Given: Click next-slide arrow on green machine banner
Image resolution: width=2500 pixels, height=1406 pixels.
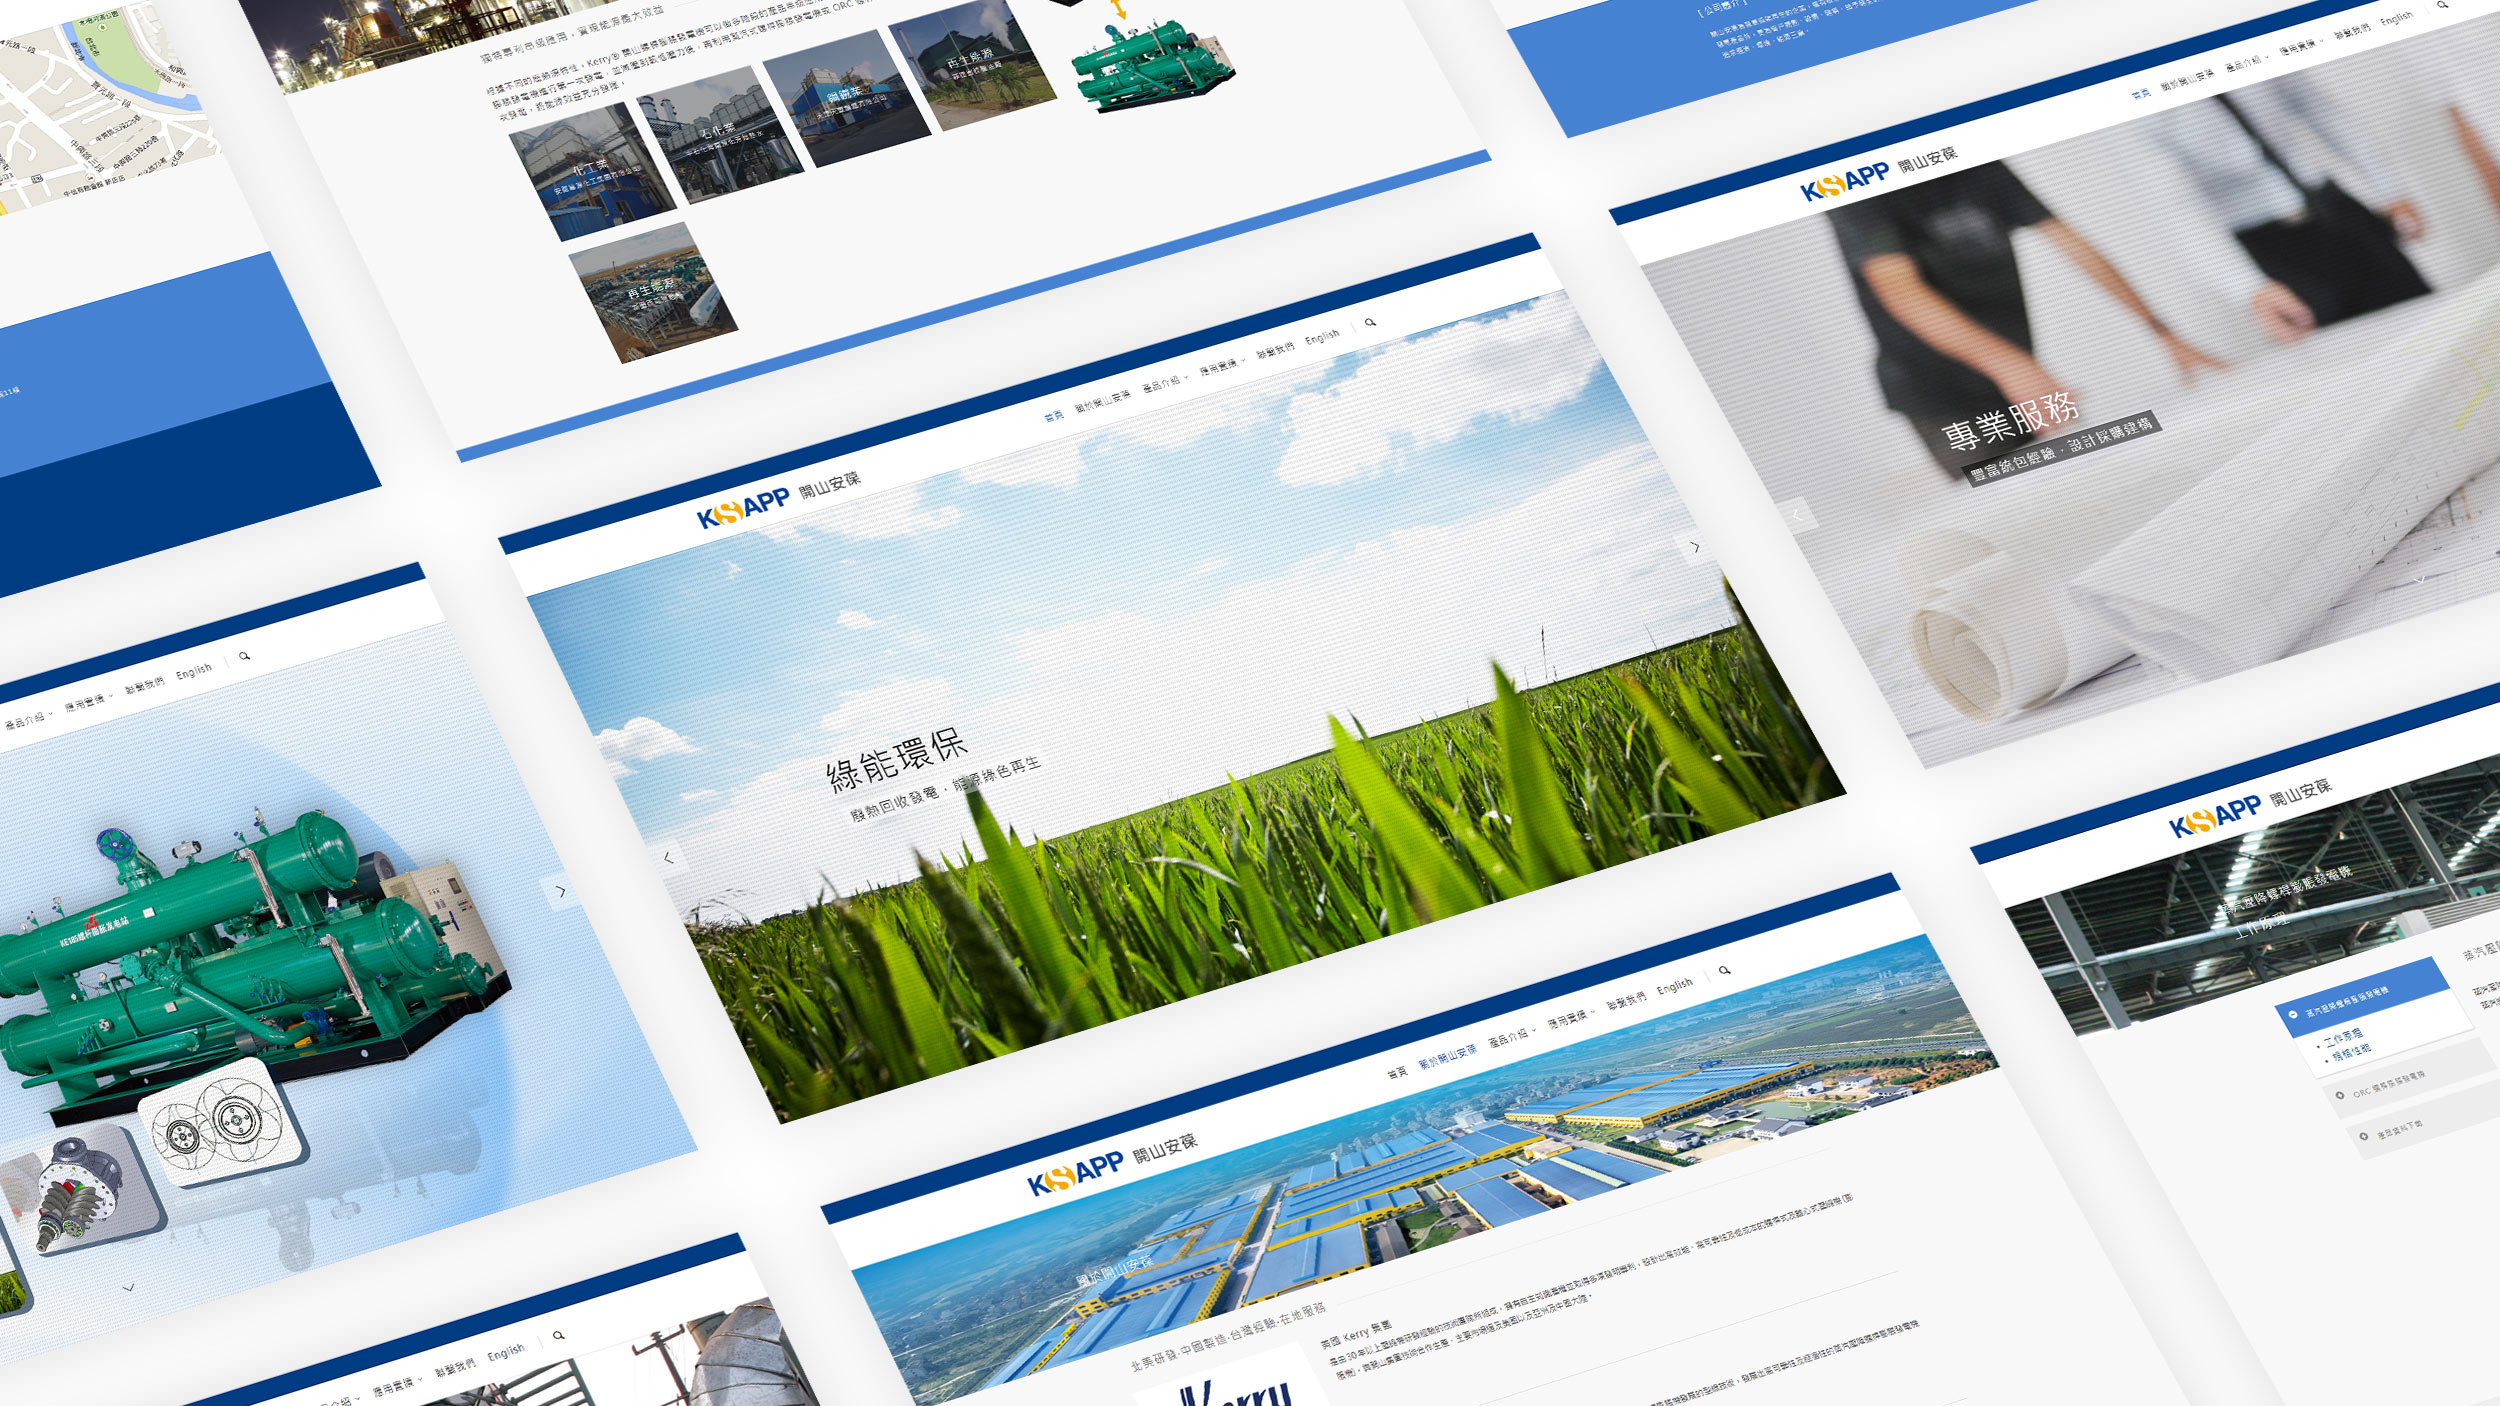Looking at the screenshot, I should pos(560,891).
